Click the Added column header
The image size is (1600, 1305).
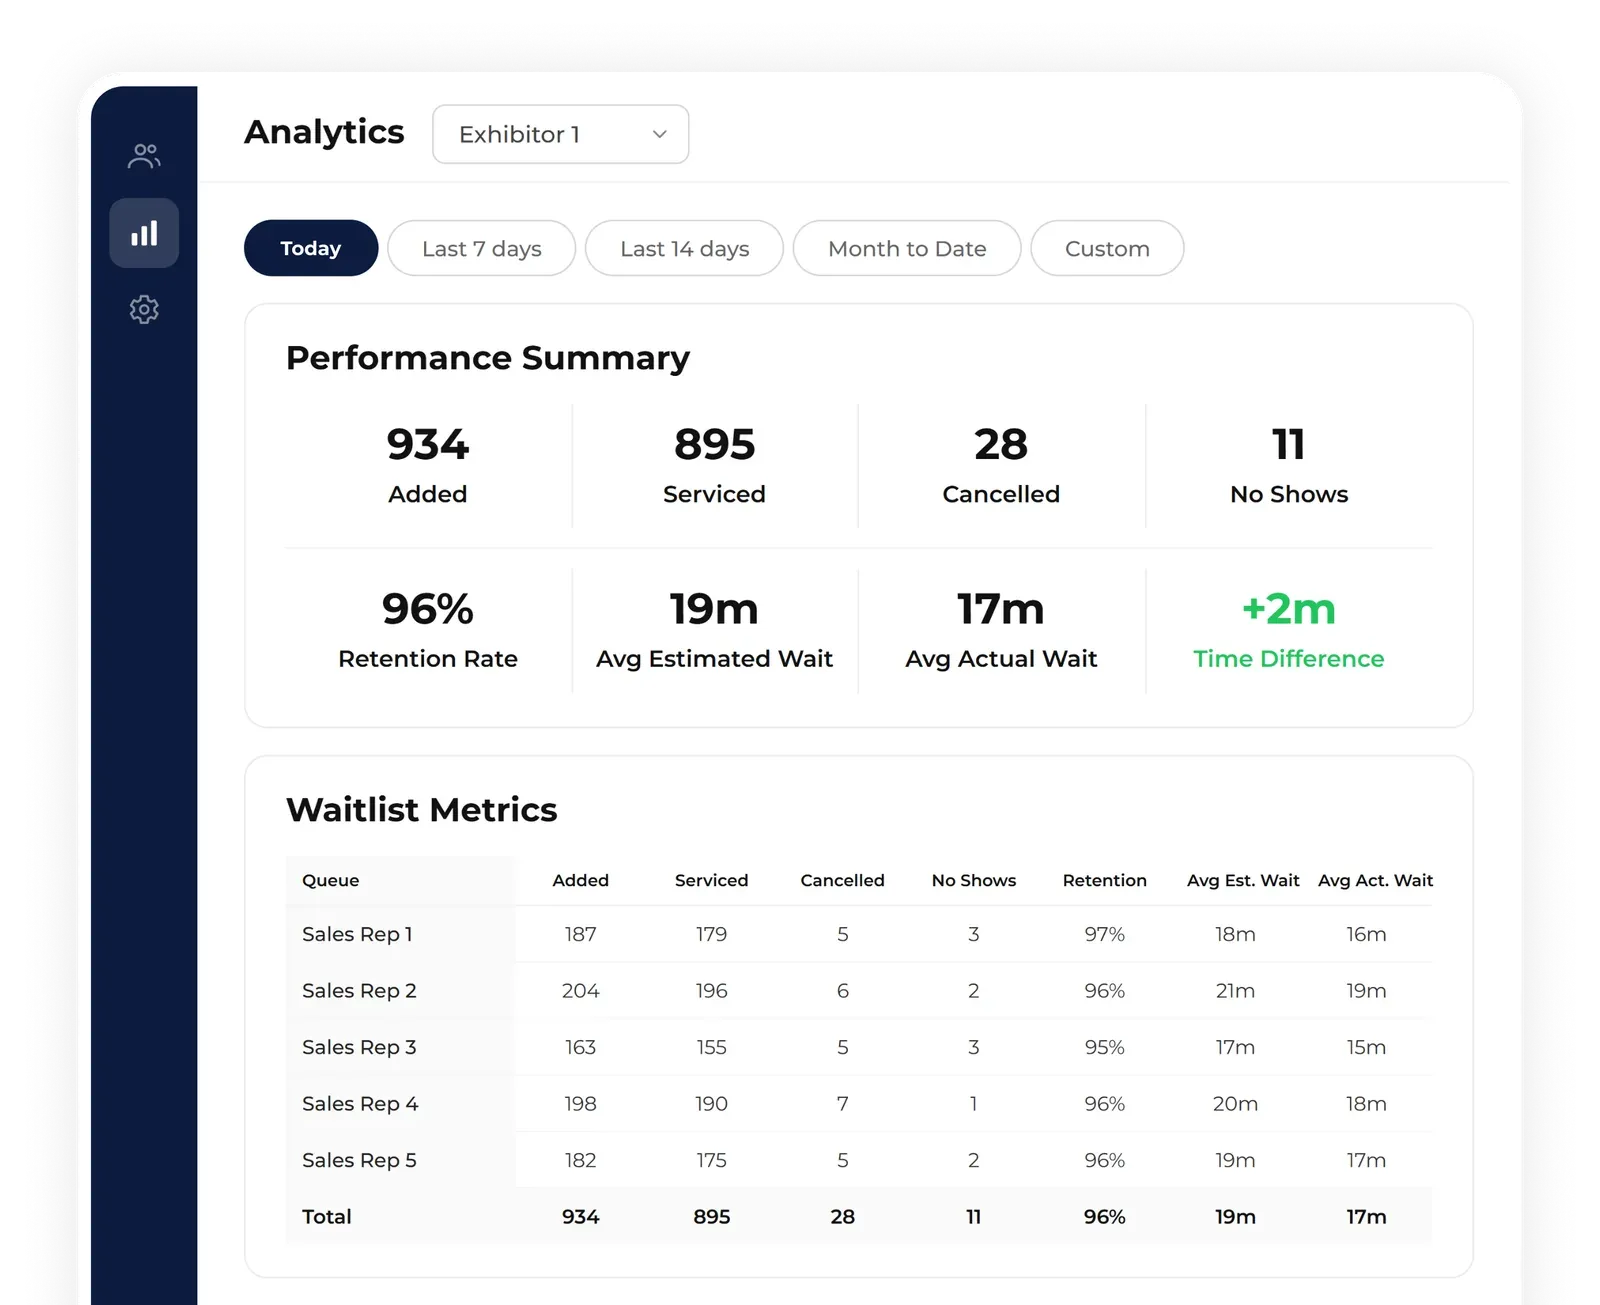[x=581, y=880]
